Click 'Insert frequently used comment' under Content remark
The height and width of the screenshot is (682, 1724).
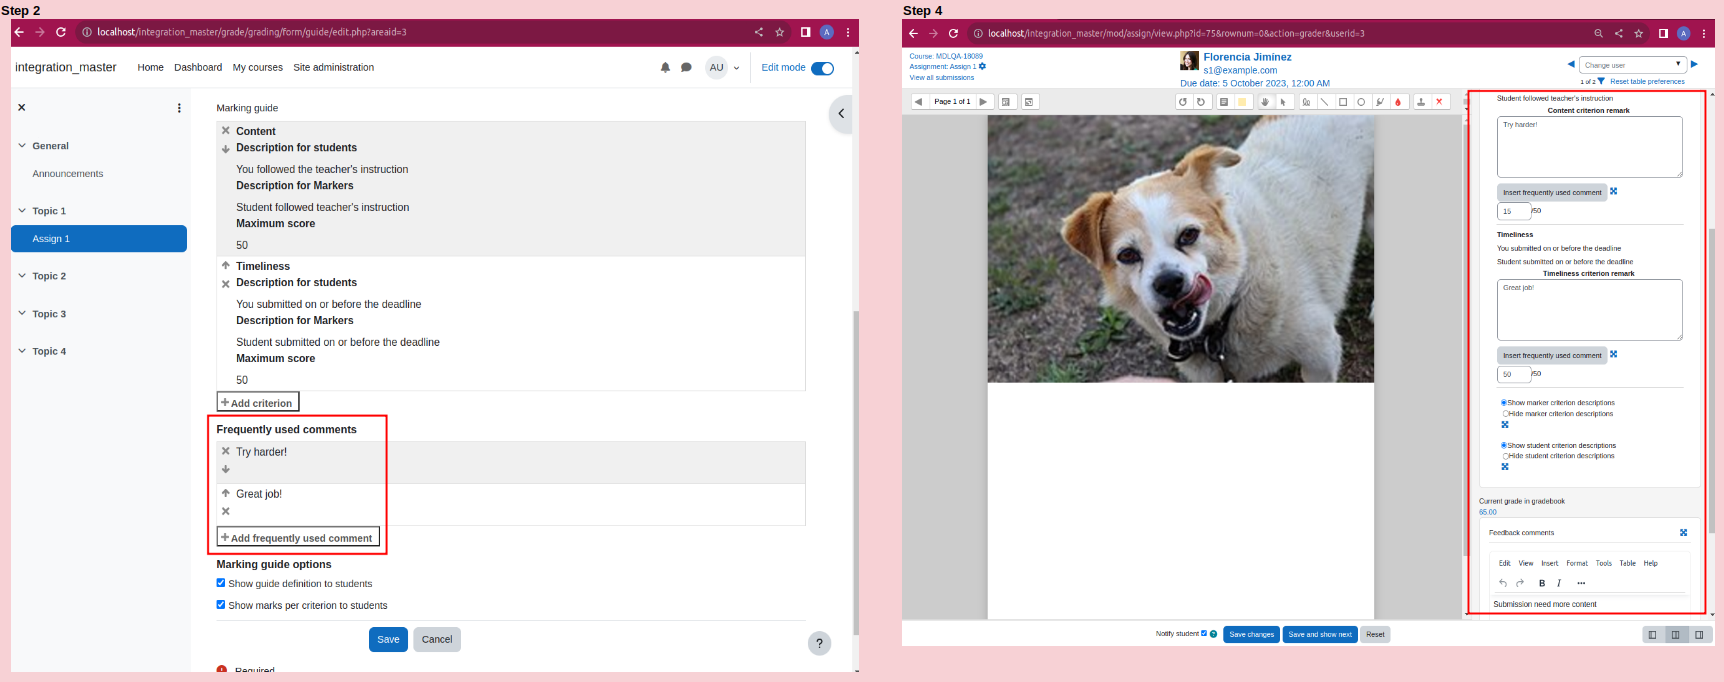pyautogui.click(x=1552, y=193)
